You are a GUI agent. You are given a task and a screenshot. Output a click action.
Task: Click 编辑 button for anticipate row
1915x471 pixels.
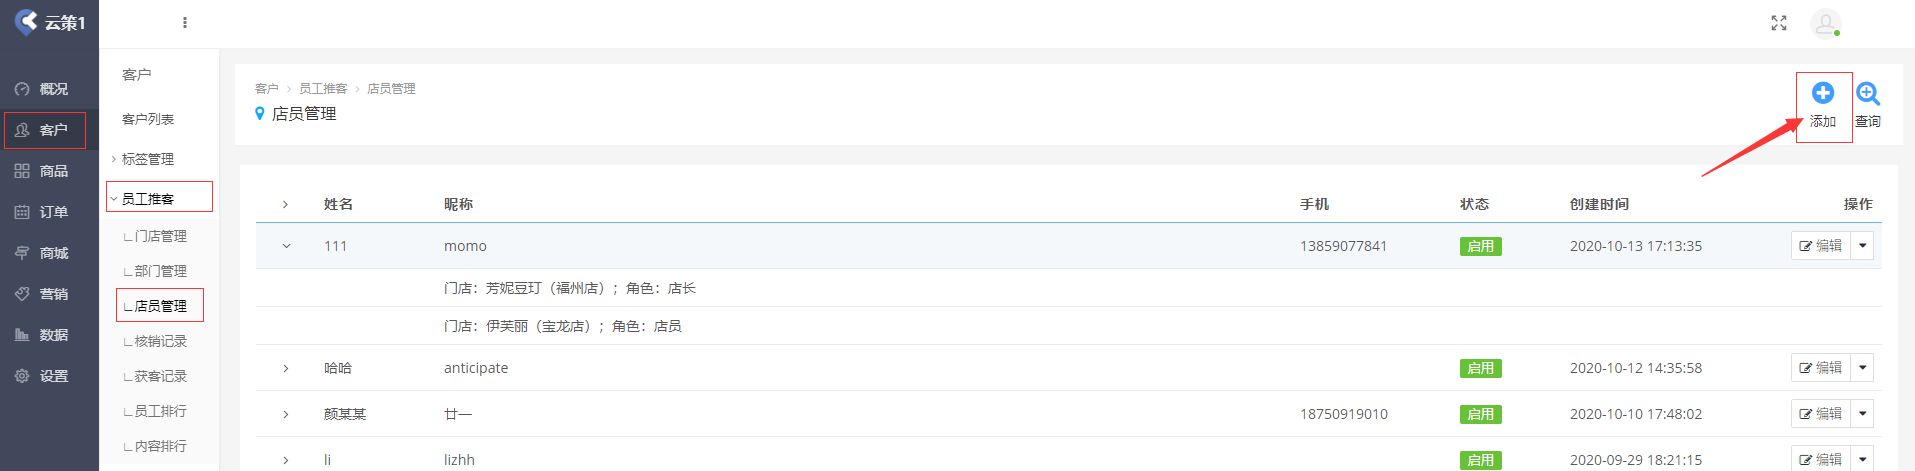pyautogui.click(x=1820, y=368)
